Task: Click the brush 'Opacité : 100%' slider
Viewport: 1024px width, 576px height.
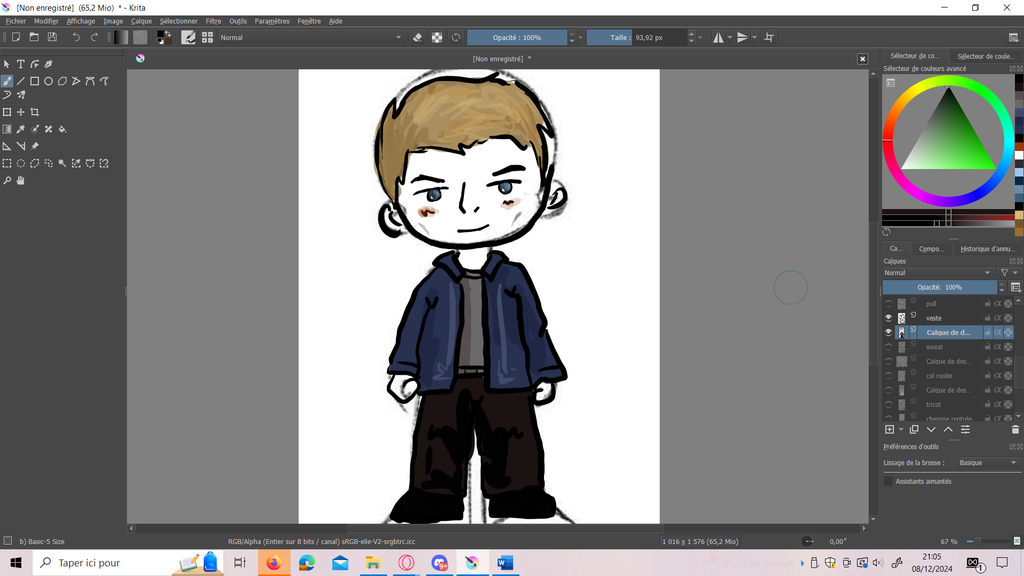Action: 517,37
